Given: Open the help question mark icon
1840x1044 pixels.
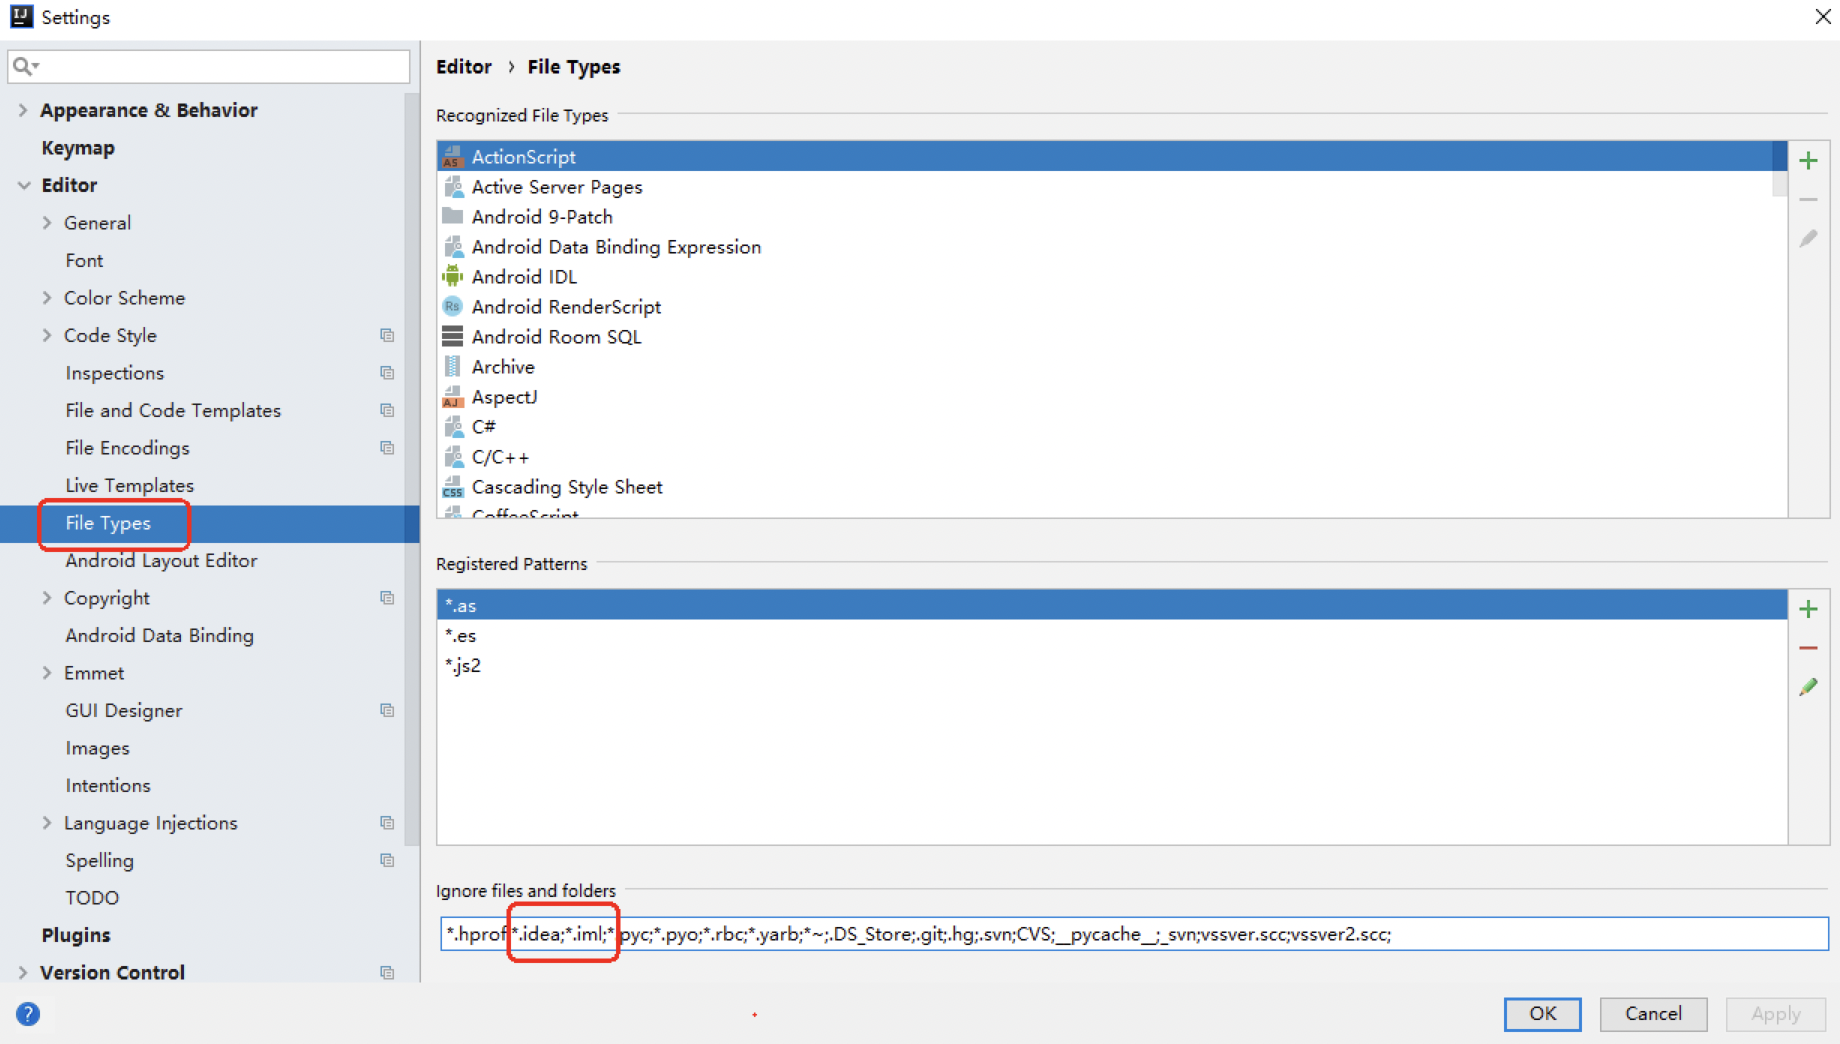Looking at the screenshot, I should tap(28, 1014).
